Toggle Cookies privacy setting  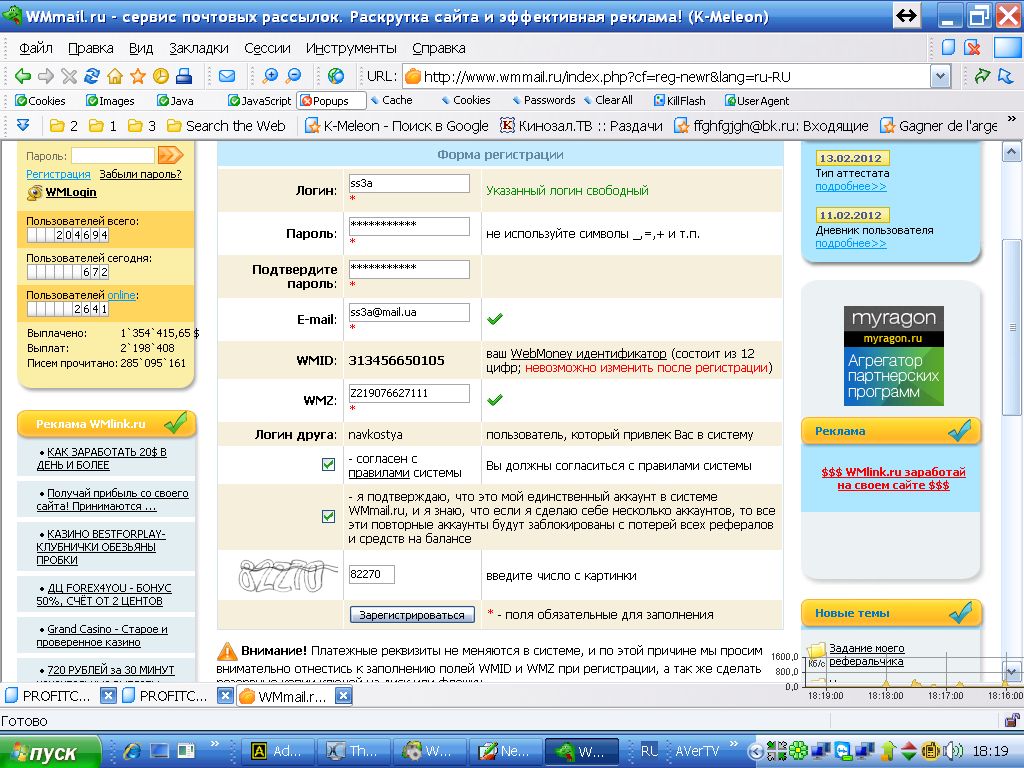(x=40, y=101)
